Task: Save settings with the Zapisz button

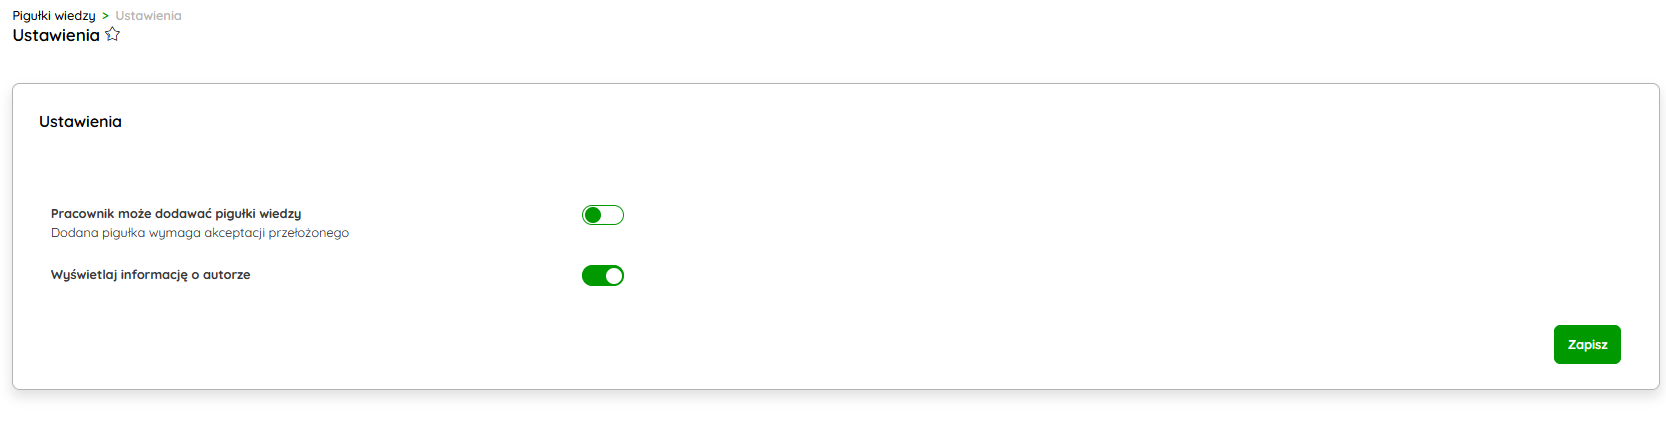Action: click(1587, 345)
